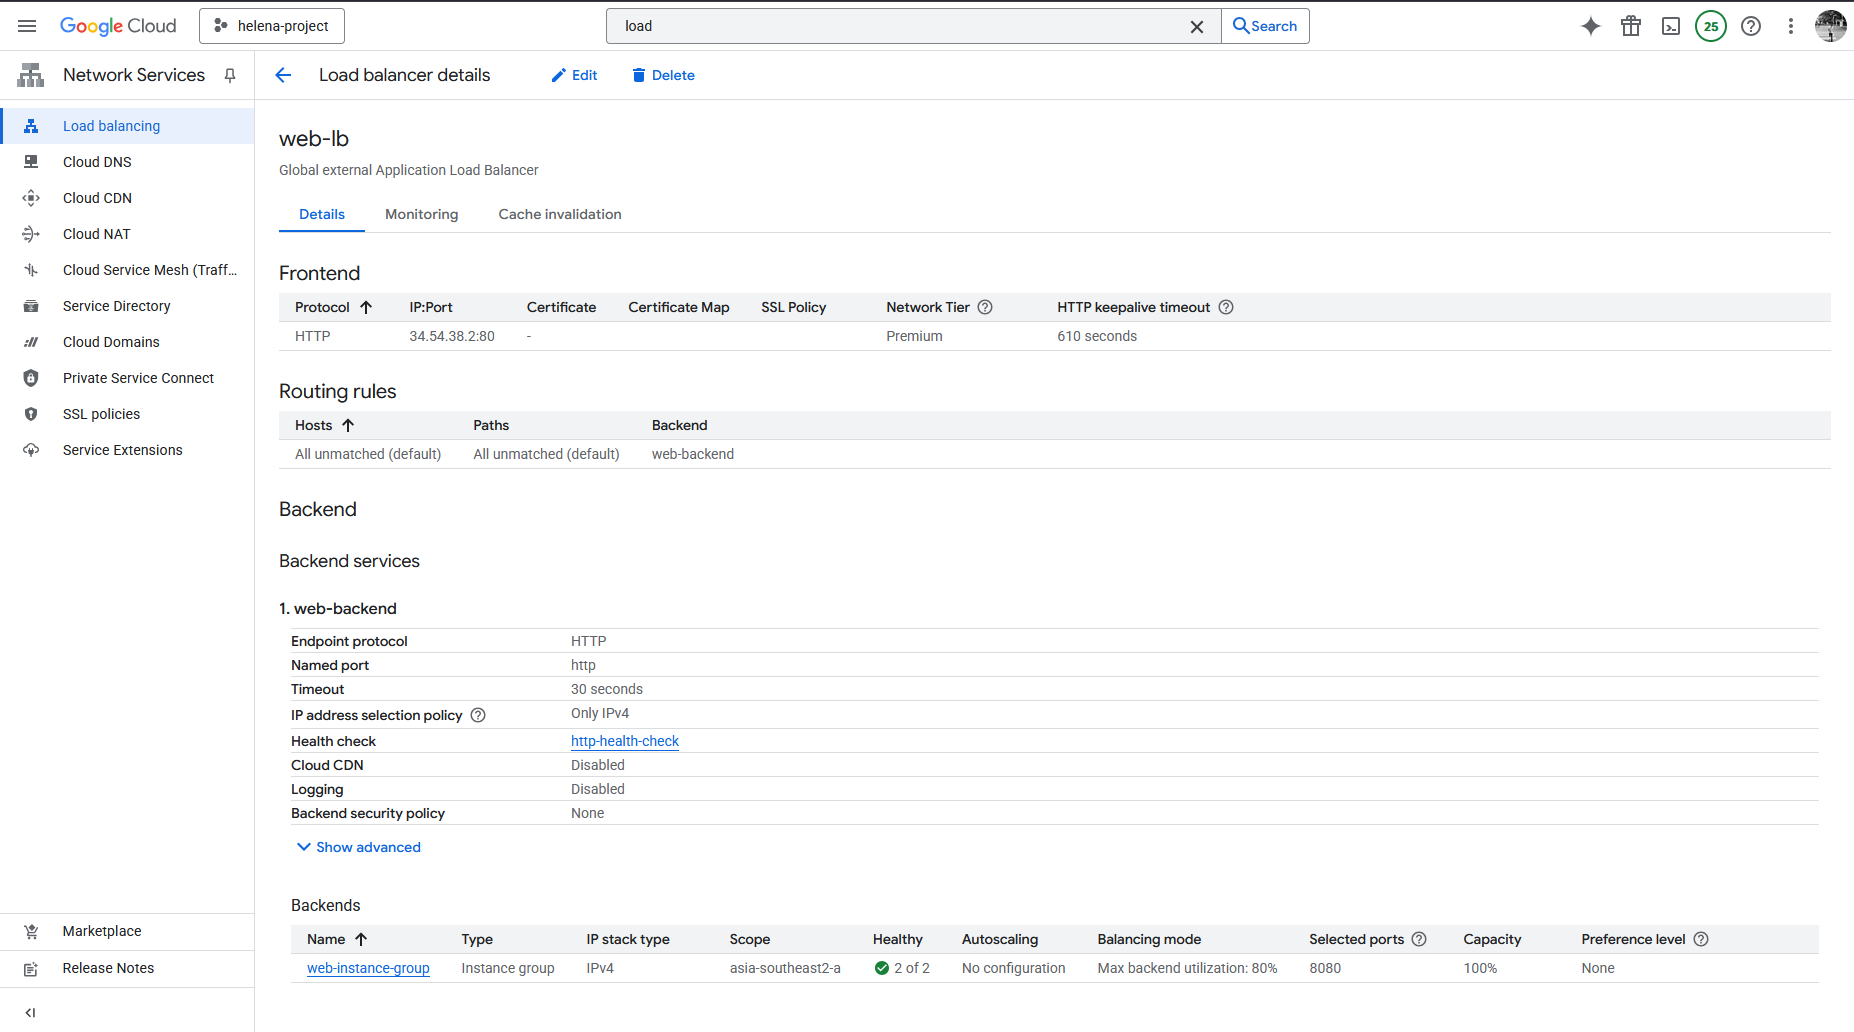Switch to the Monitoring tab
The width and height of the screenshot is (1854, 1032).
pyautogui.click(x=421, y=214)
